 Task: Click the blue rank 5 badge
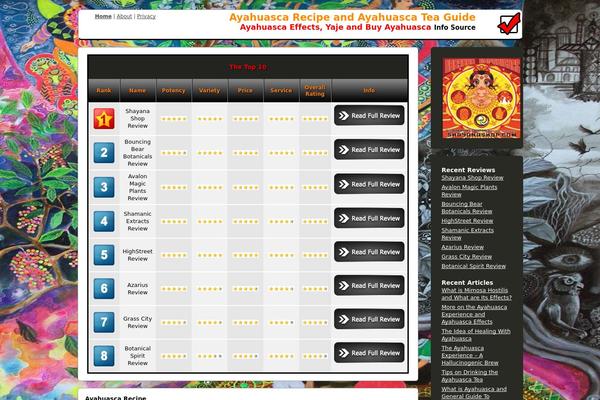pos(104,255)
